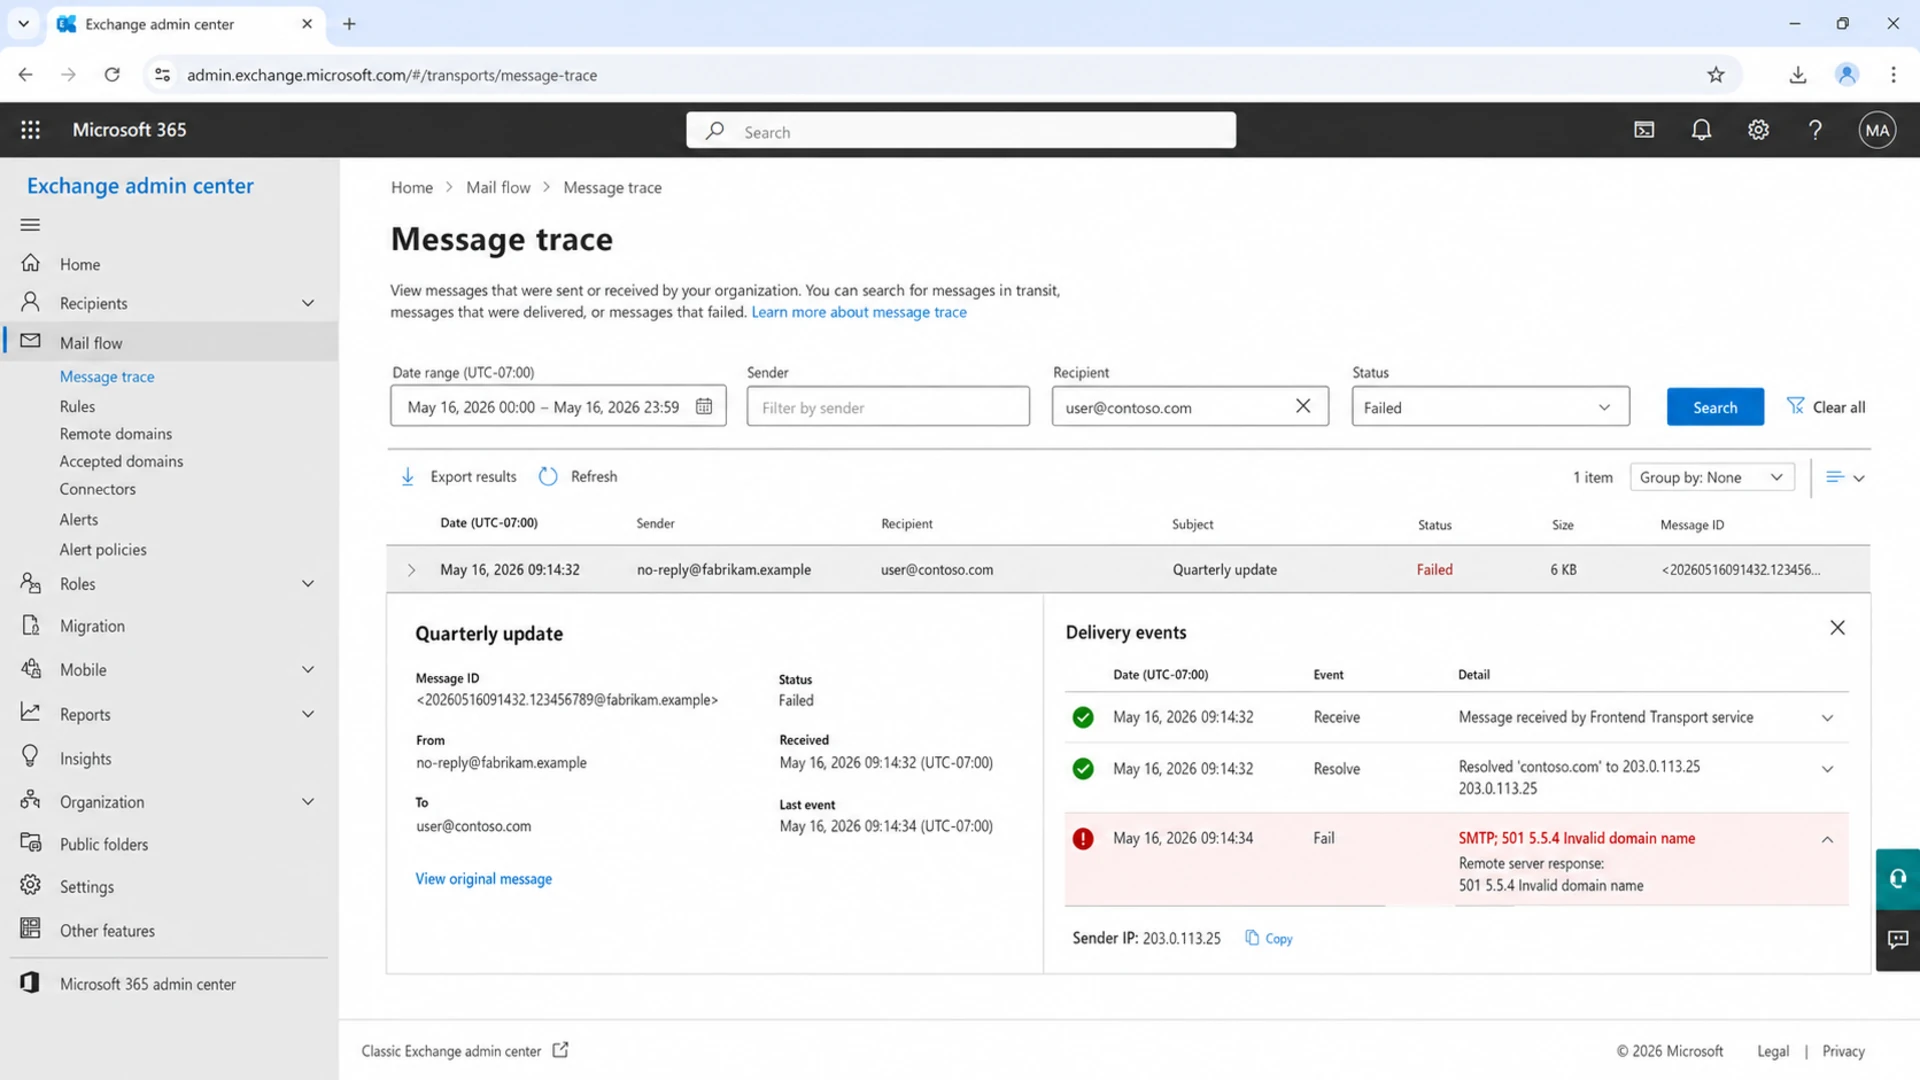This screenshot has height=1080, width=1920.
Task: Open Migration in the sidebar
Action: [x=92, y=626]
